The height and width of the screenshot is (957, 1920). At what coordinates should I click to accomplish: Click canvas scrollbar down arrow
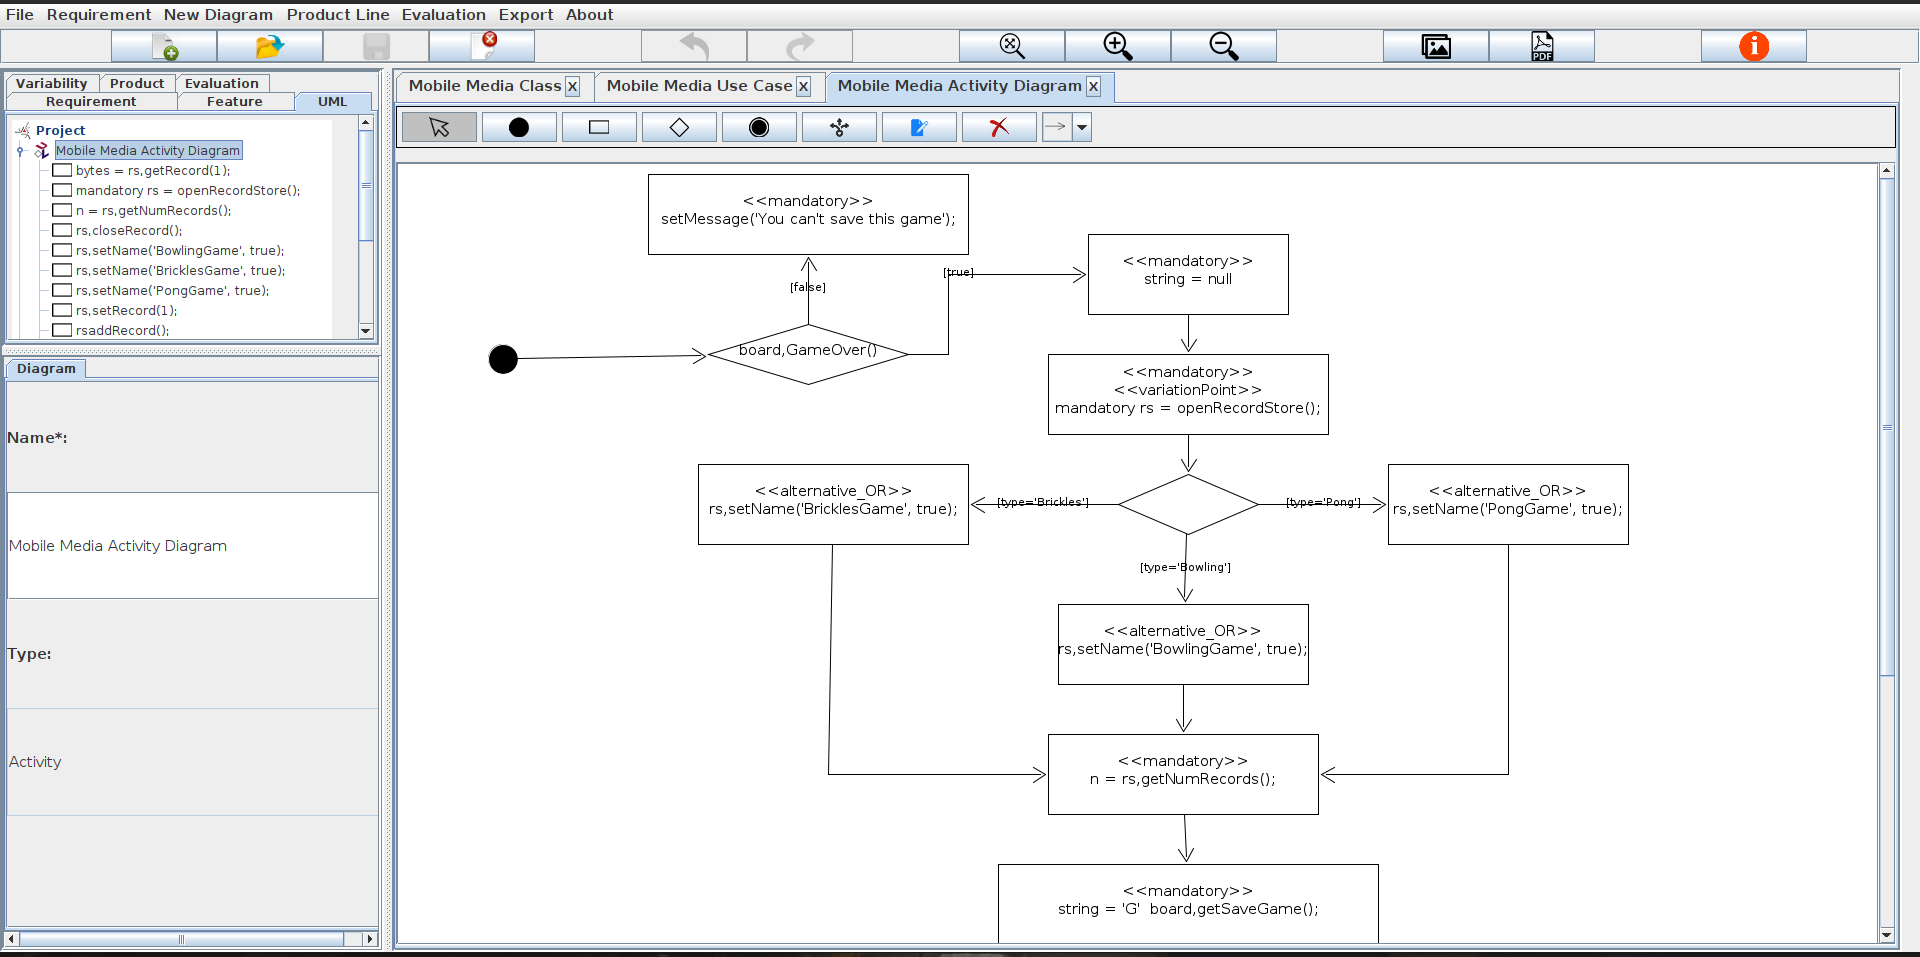(x=1887, y=936)
